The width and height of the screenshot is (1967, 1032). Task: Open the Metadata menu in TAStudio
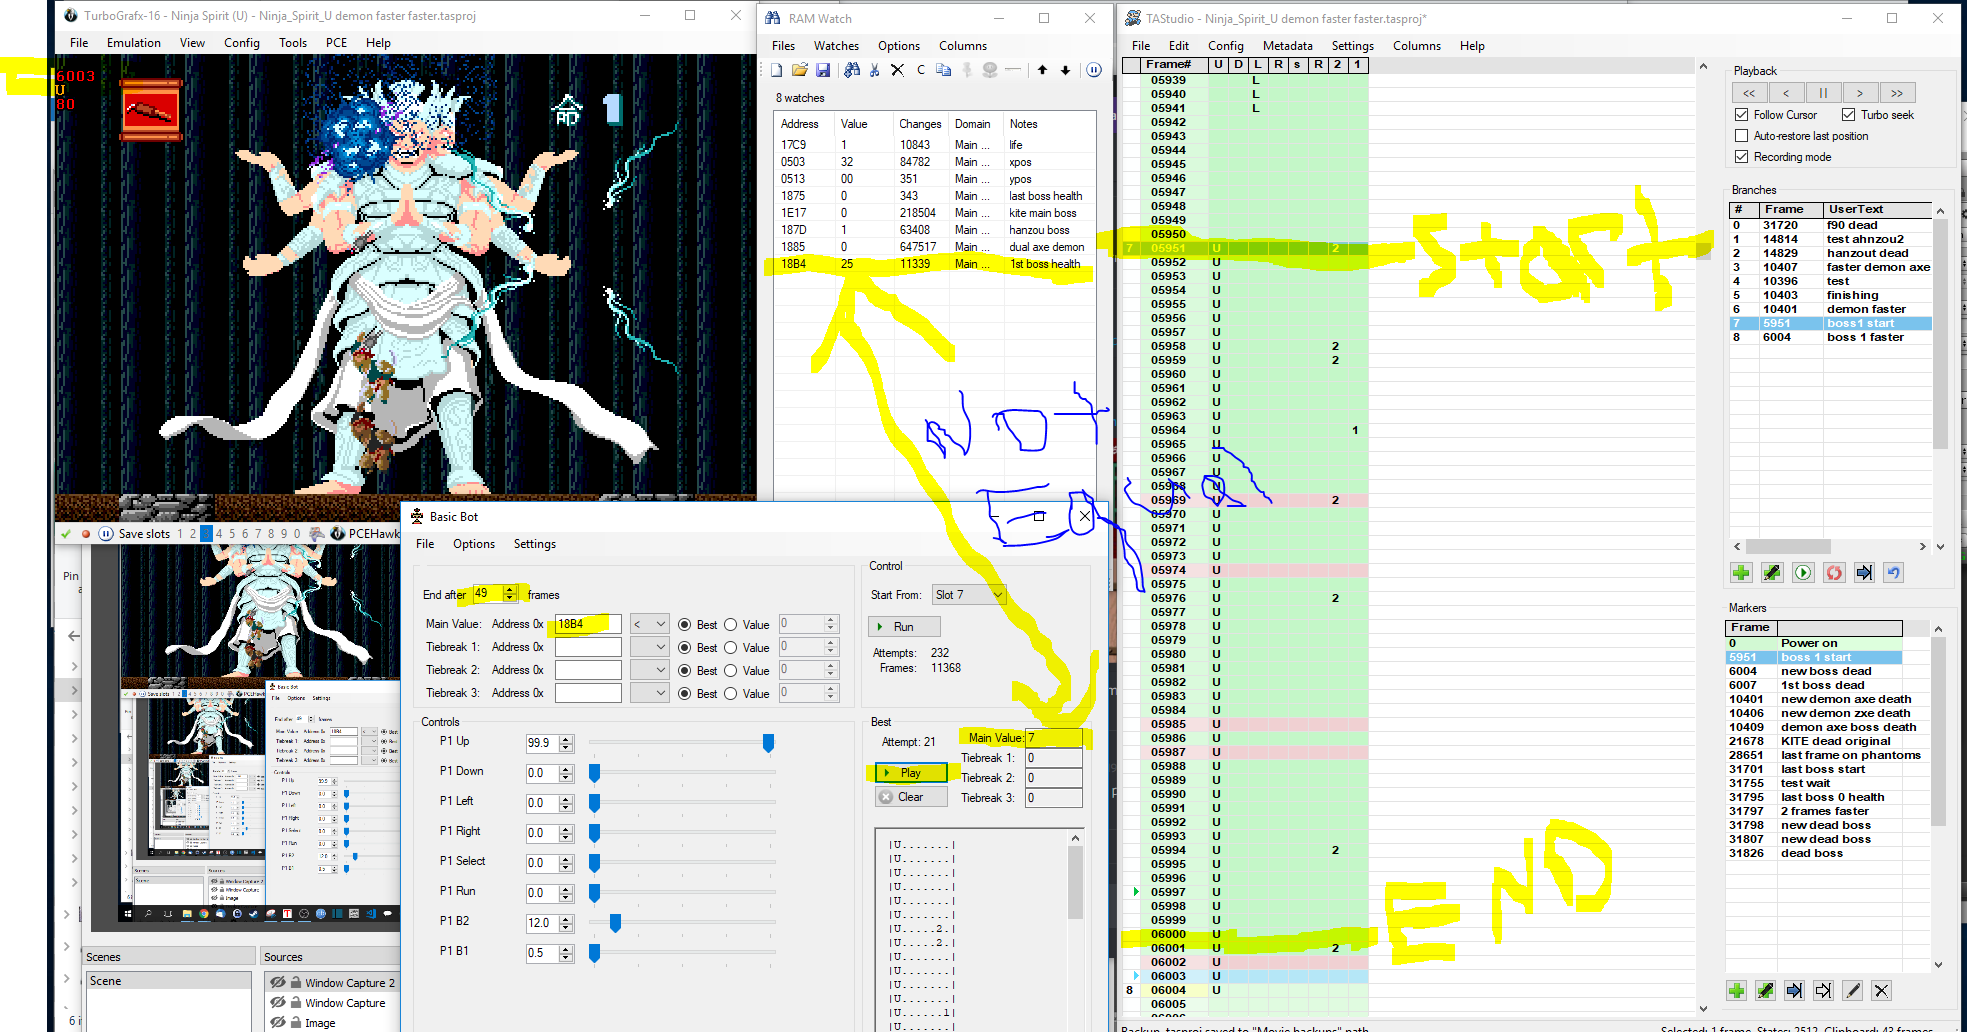(x=1288, y=46)
